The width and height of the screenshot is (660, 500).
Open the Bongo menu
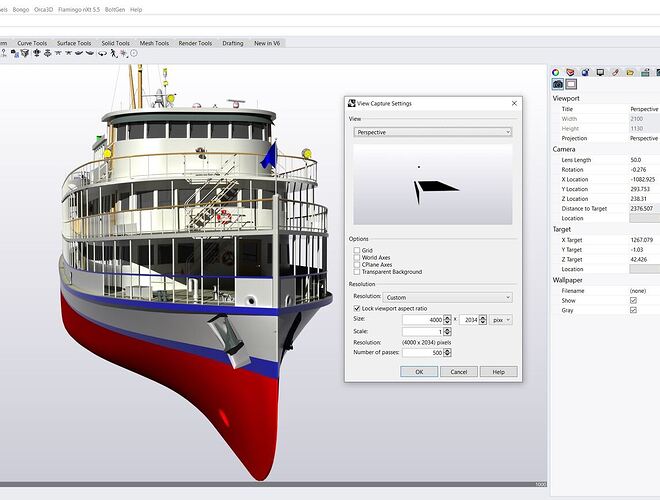(21, 9)
